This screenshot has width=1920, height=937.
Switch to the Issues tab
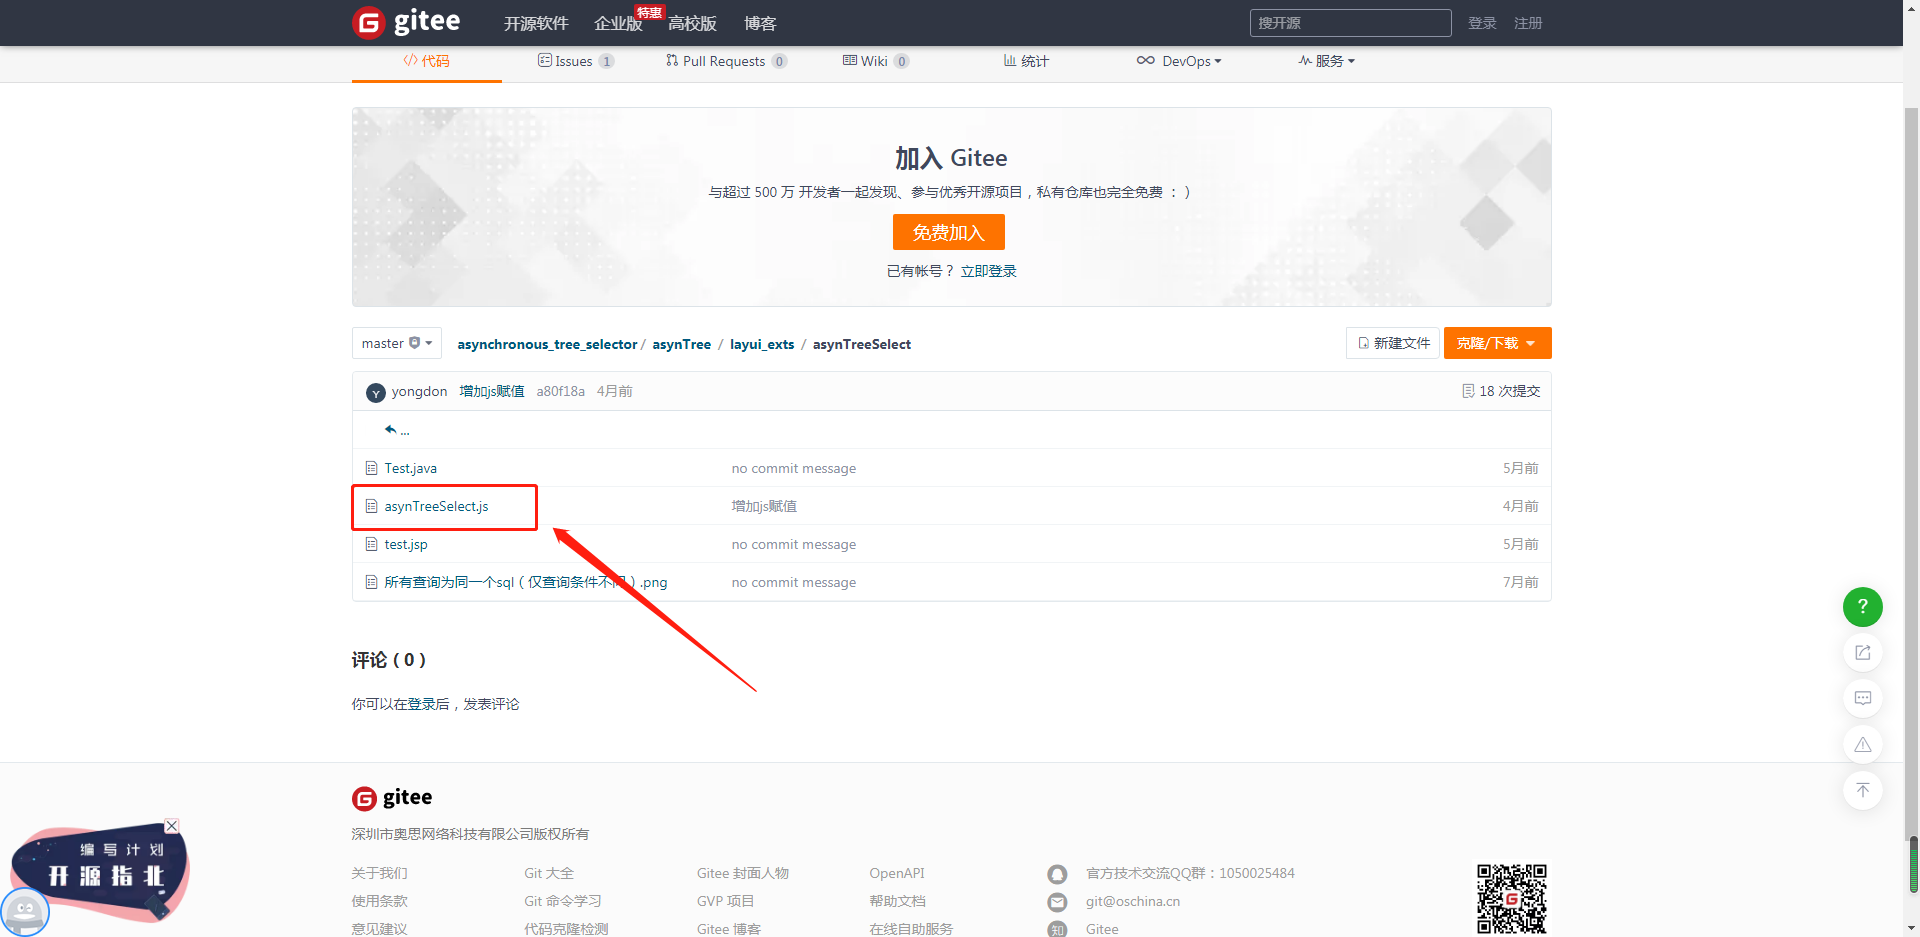[576, 61]
